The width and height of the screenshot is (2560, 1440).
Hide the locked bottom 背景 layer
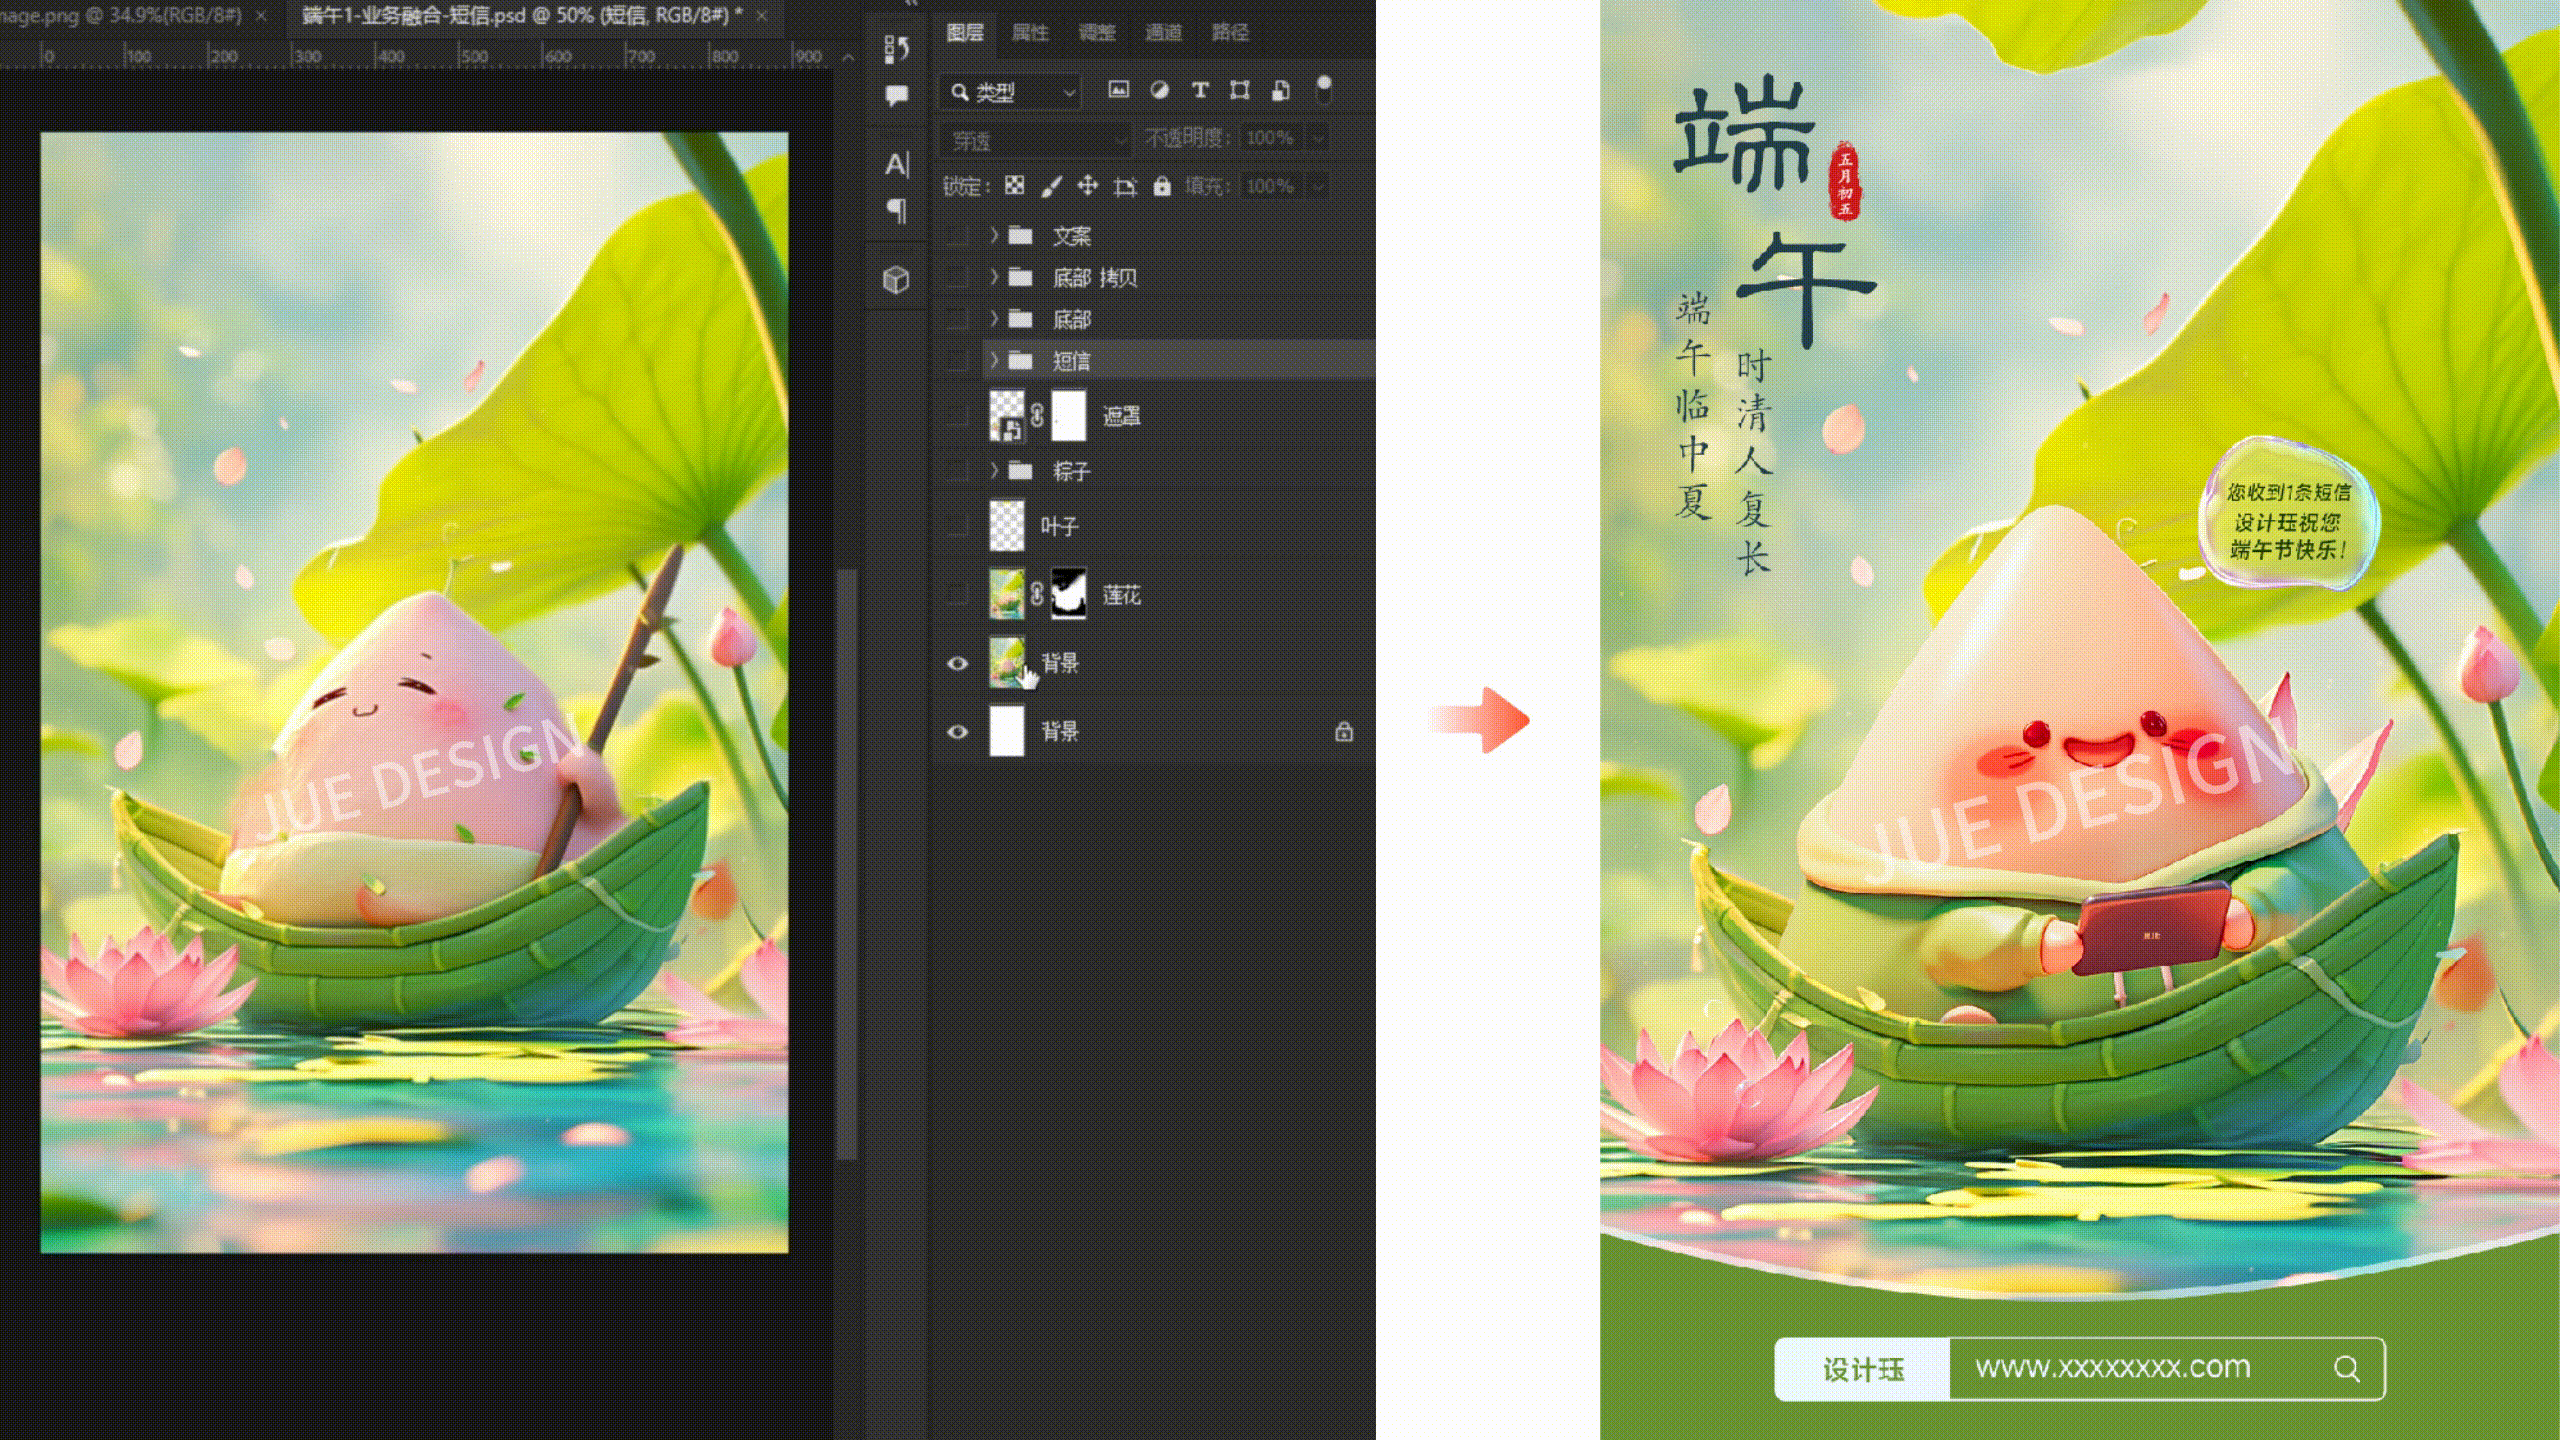[x=957, y=732]
